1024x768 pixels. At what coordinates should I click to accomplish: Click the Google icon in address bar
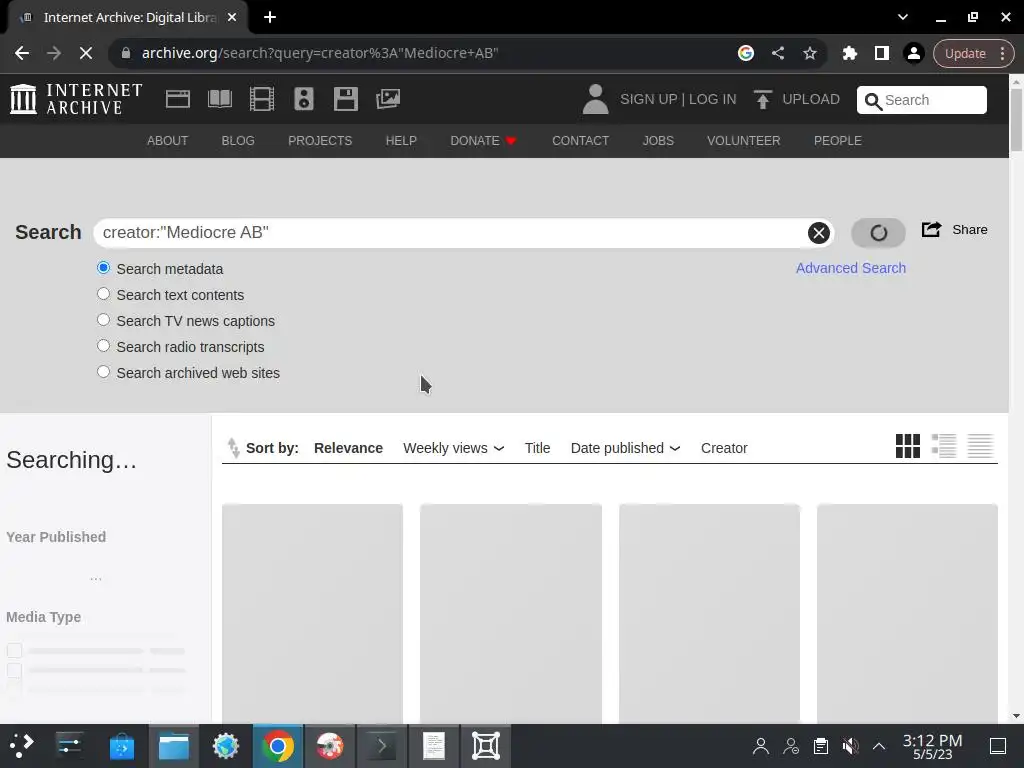[x=746, y=53]
